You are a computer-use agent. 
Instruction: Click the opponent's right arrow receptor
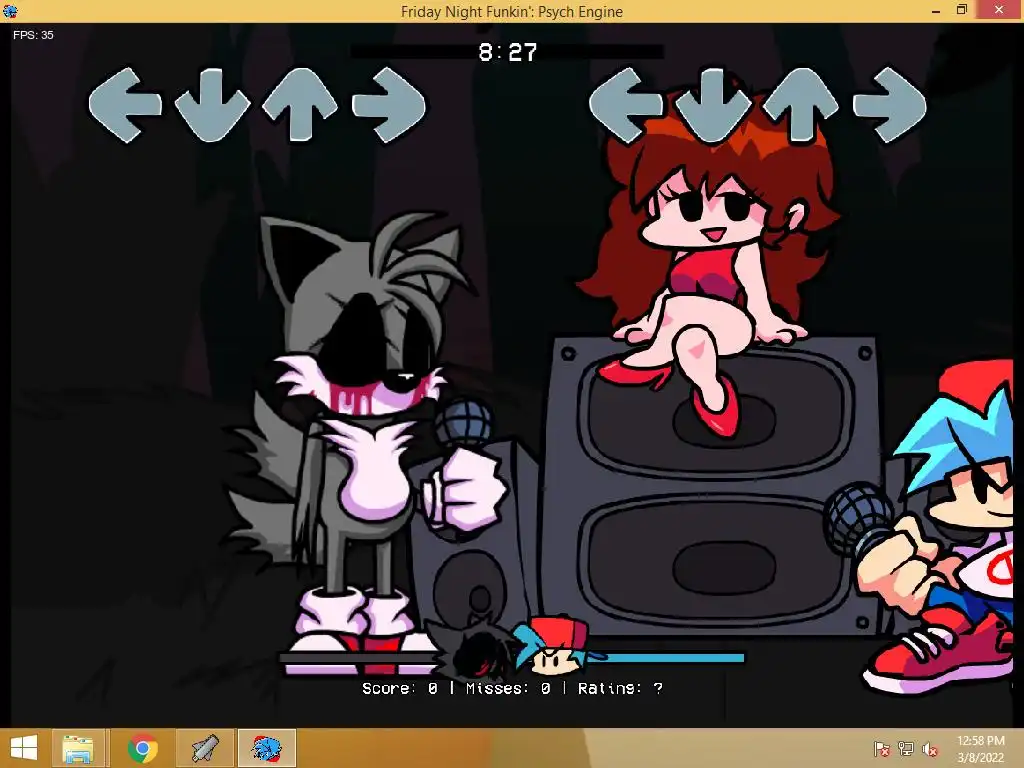click(x=389, y=104)
